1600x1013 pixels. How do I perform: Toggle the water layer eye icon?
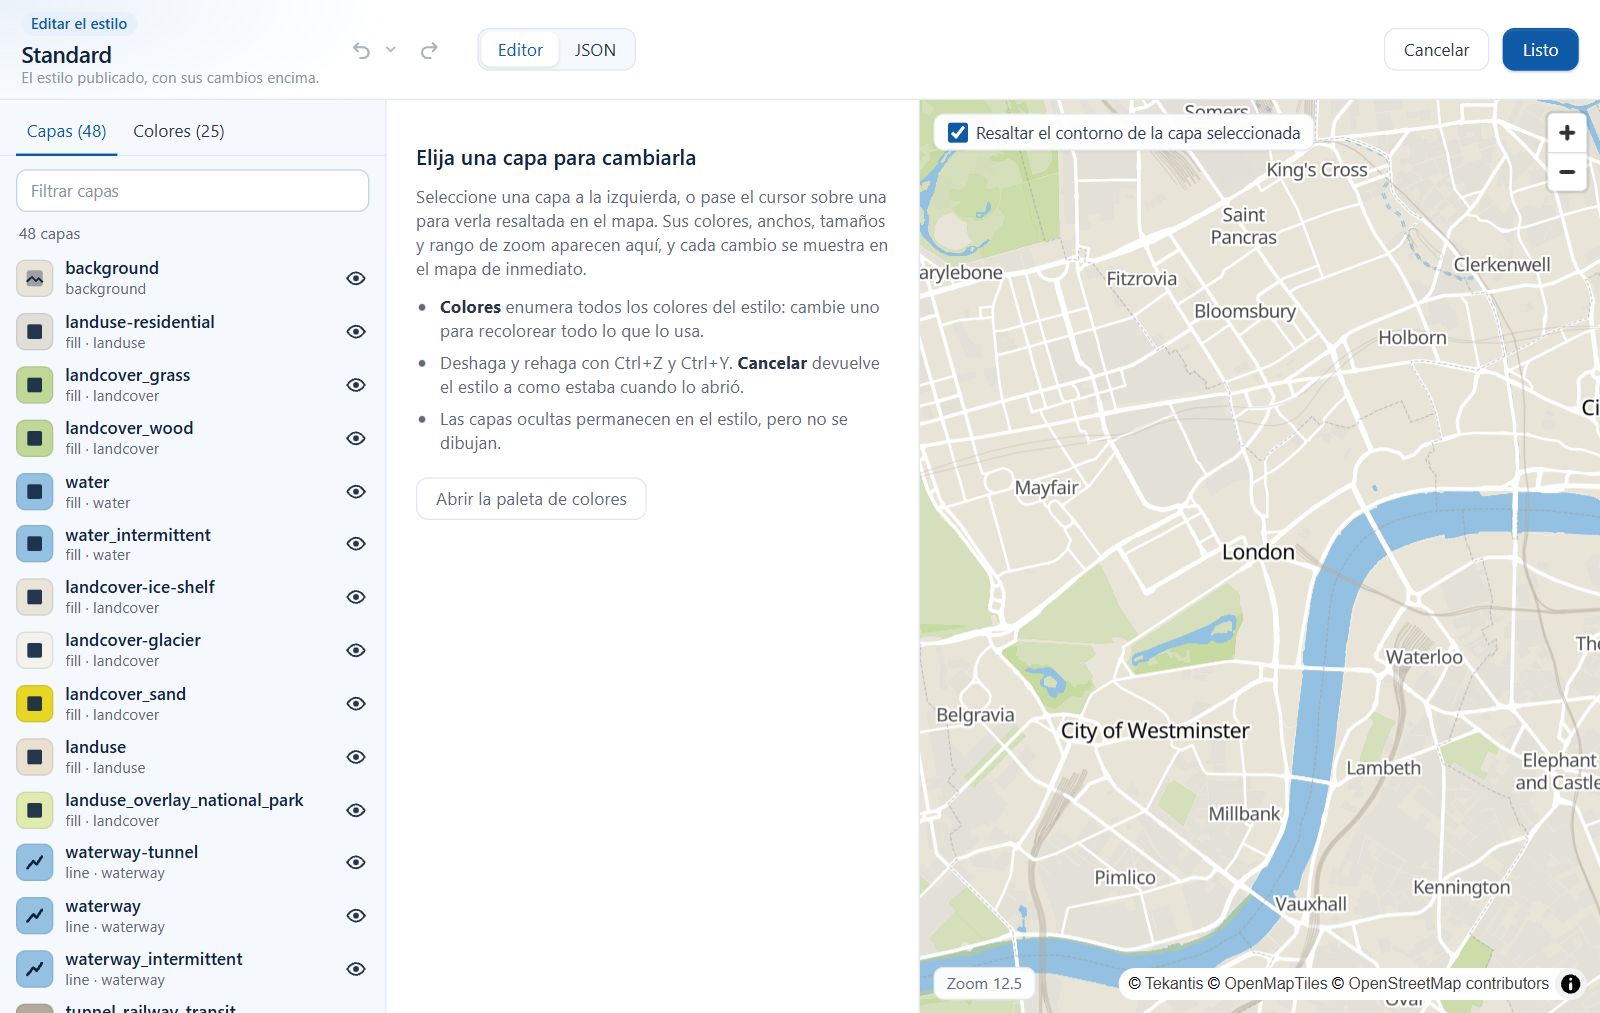[356, 492]
